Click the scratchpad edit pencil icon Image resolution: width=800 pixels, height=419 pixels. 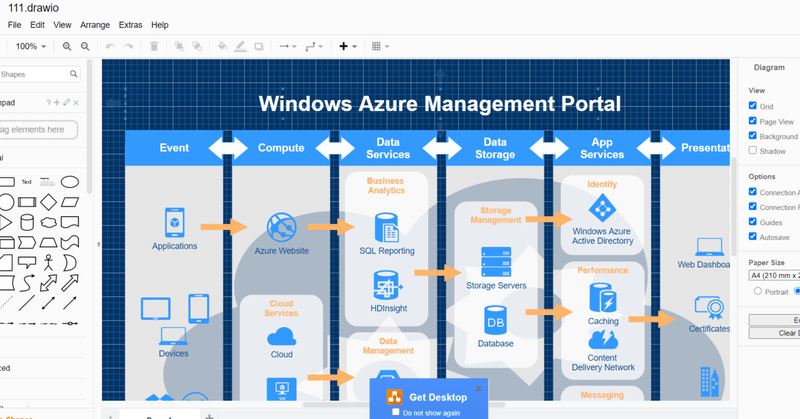click(x=66, y=103)
